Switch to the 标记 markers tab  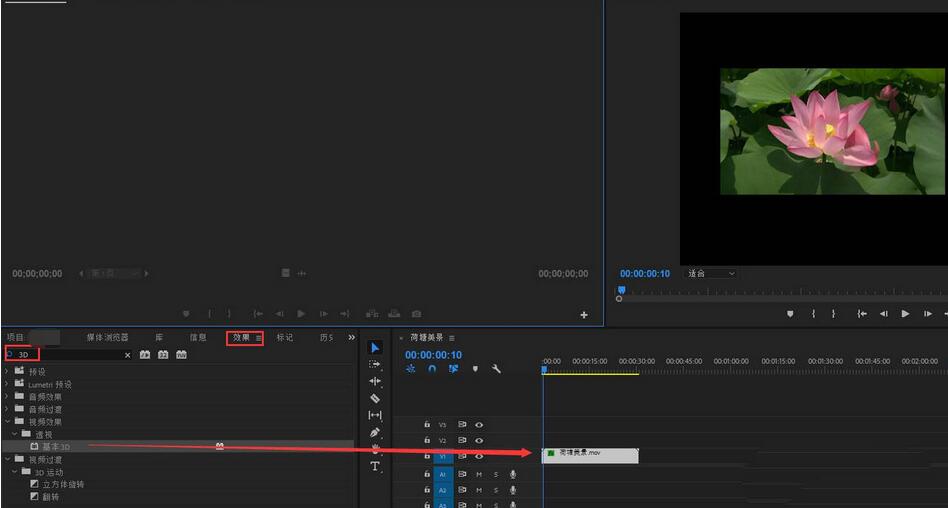285,337
